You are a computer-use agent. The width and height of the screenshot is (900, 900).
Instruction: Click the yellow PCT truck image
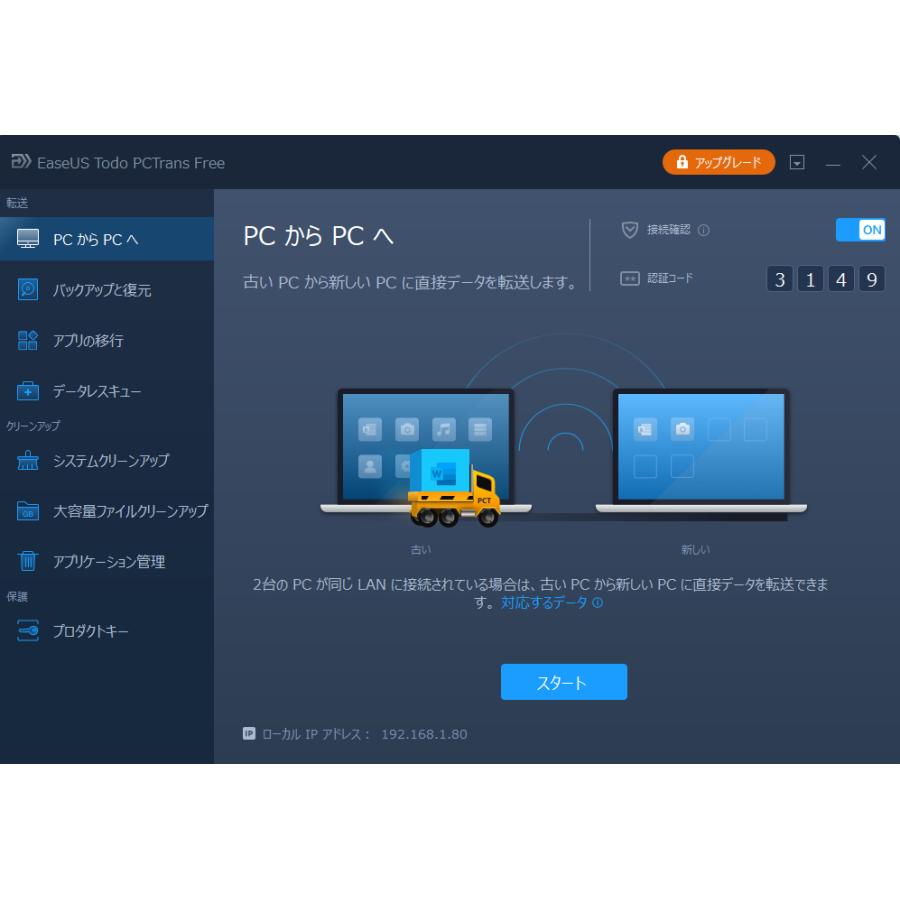453,488
